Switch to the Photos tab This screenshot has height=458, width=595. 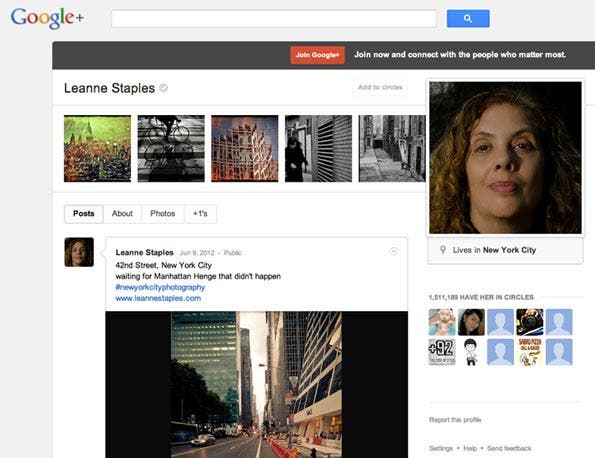point(162,214)
